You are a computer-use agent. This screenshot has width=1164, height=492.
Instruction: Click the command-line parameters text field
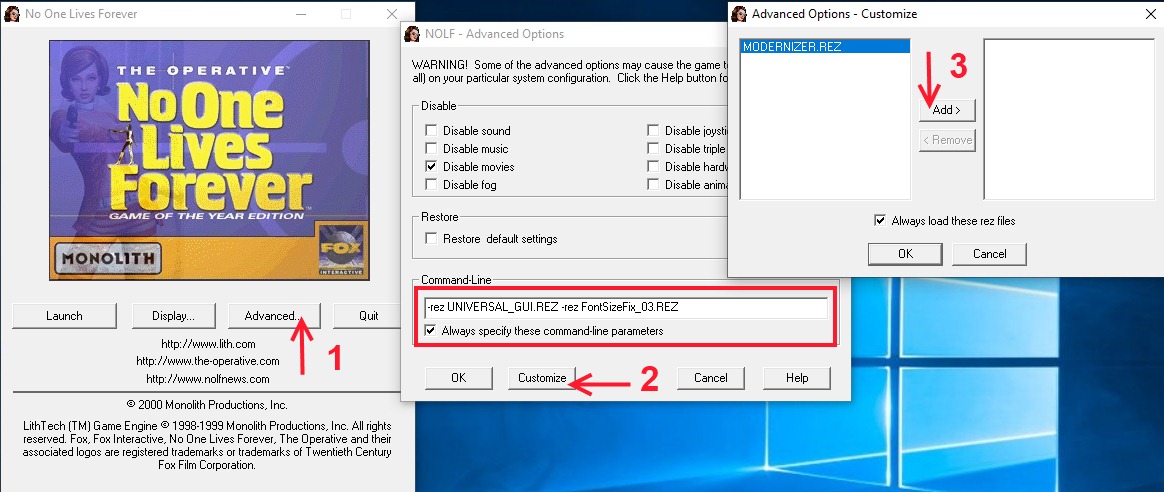[625, 307]
